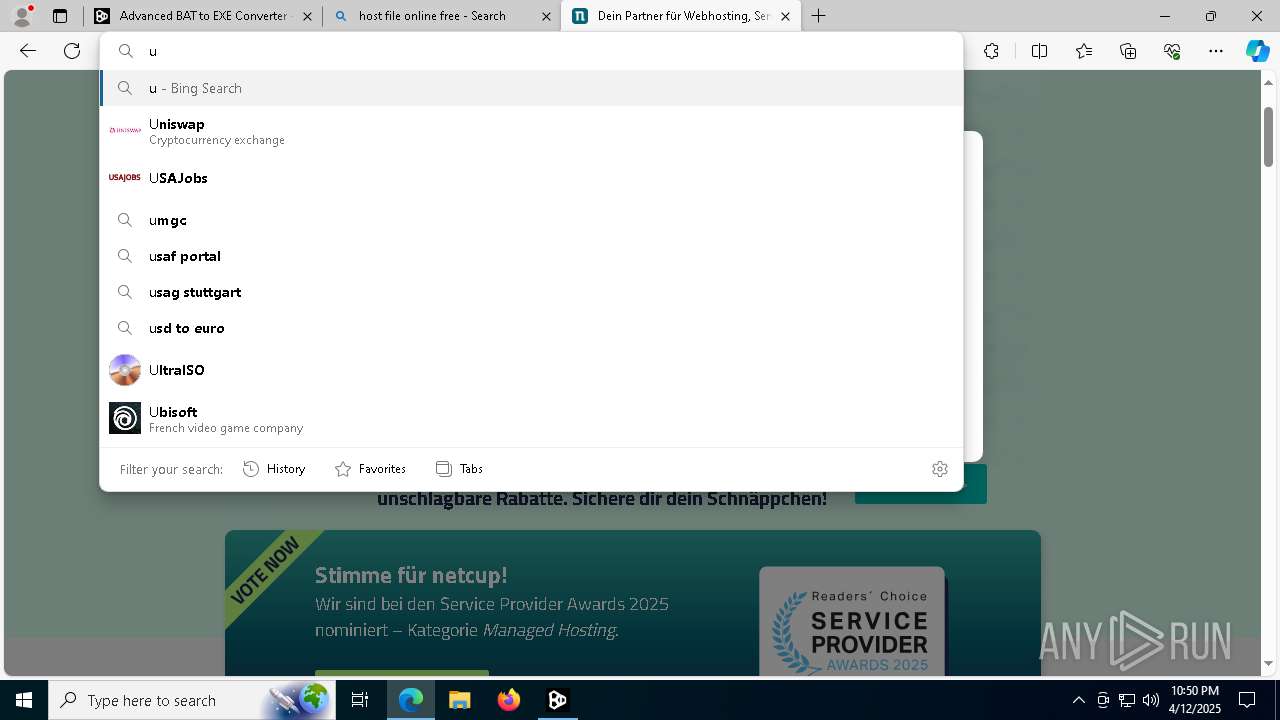Image resolution: width=1280 pixels, height=720 pixels.
Task: Open the Favorites star toolbar icon
Action: pos(1084,51)
